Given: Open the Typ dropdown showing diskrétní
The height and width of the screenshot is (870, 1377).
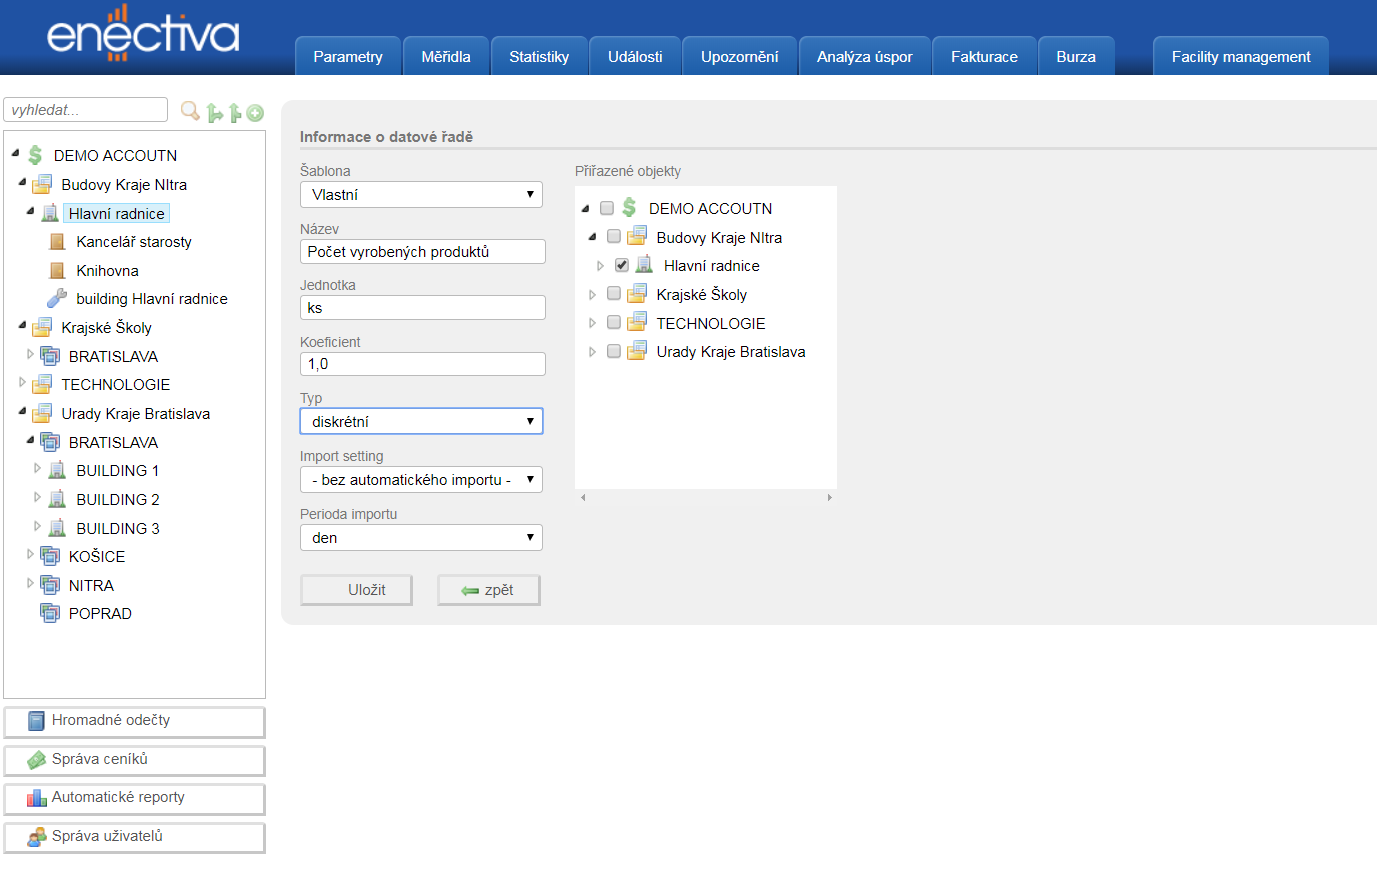Looking at the screenshot, I should tap(421, 421).
